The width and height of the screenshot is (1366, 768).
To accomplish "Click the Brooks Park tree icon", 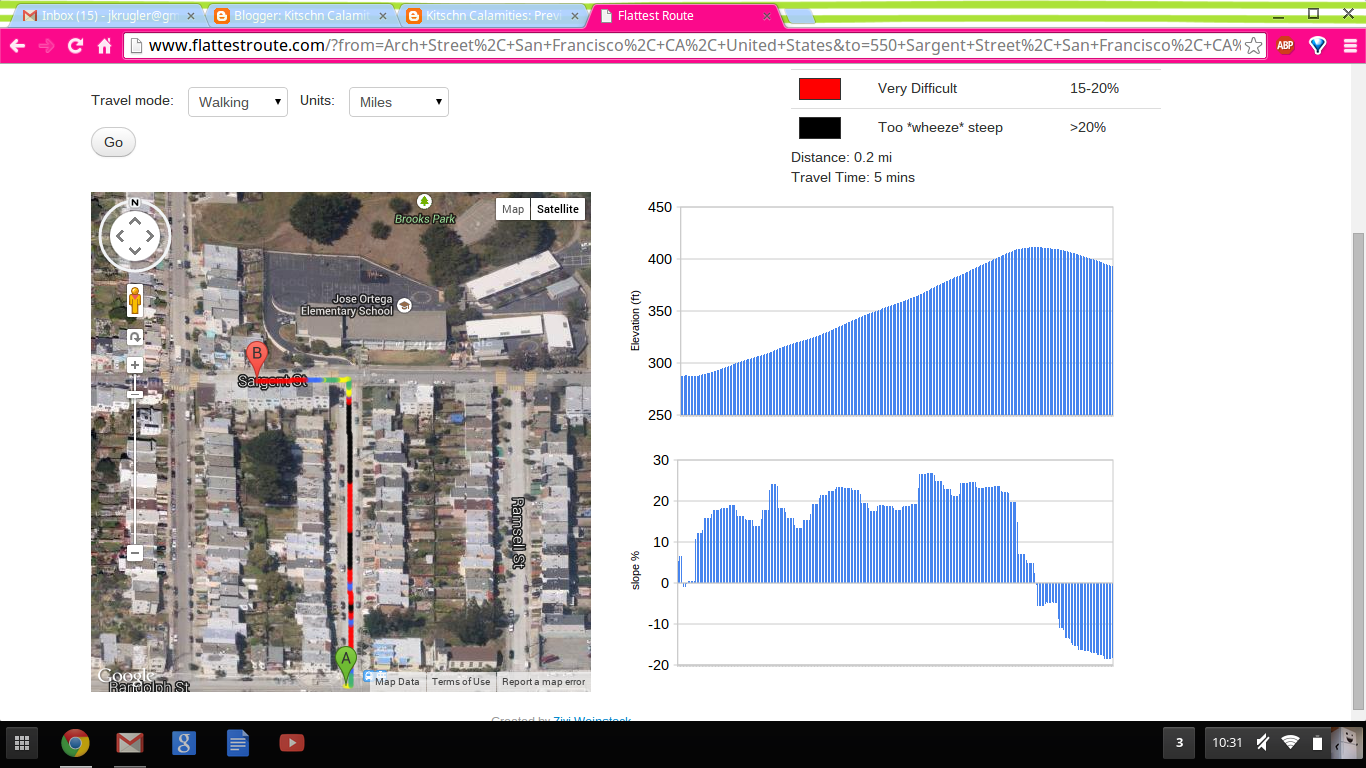I will click(424, 202).
